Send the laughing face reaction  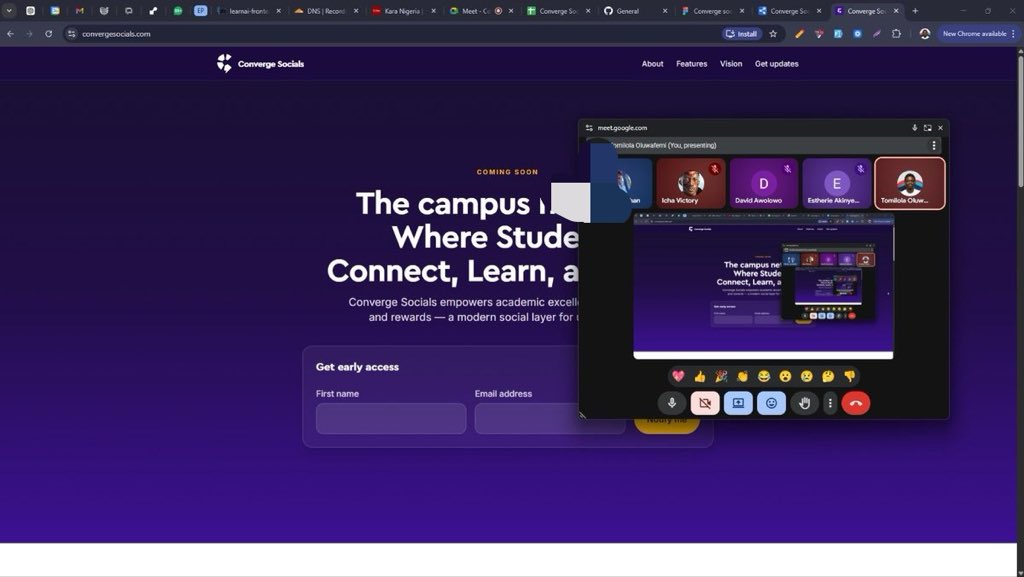764,376
